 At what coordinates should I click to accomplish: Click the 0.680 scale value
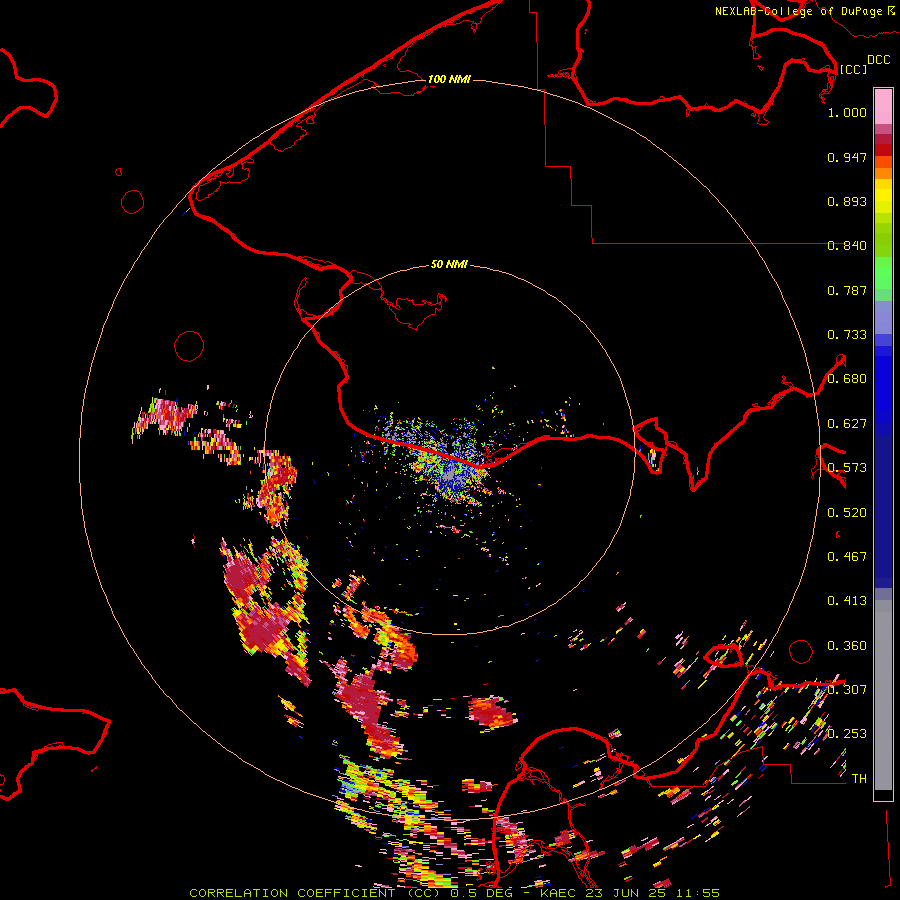point(847,379)
